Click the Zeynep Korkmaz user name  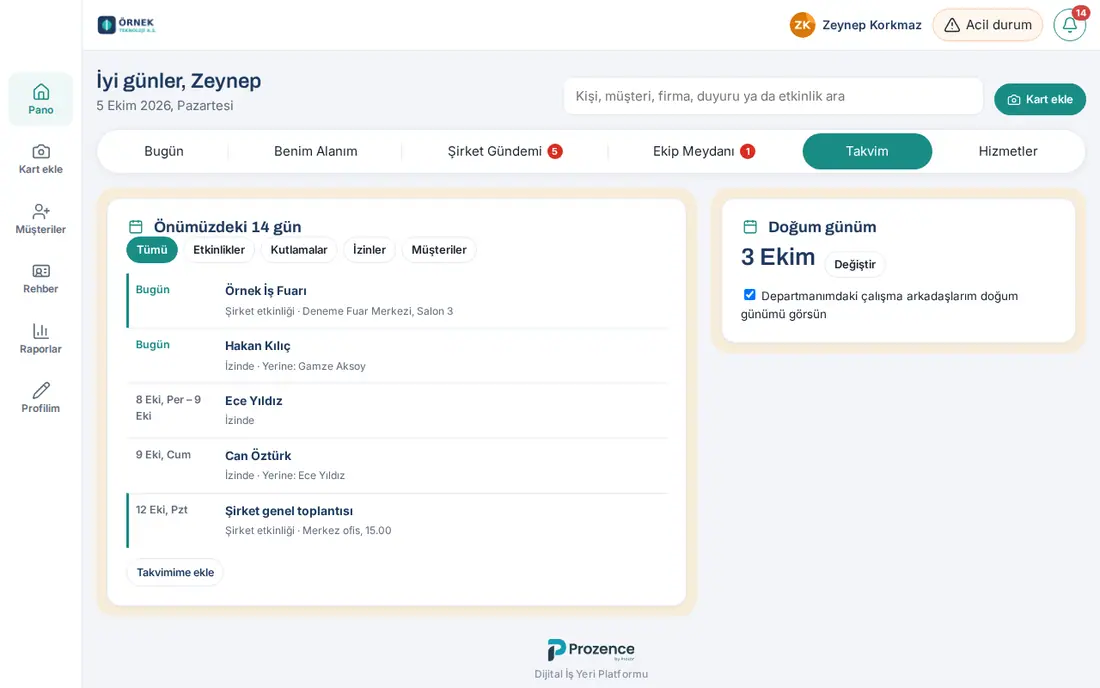pyautogui.click(x=872, y=25)
